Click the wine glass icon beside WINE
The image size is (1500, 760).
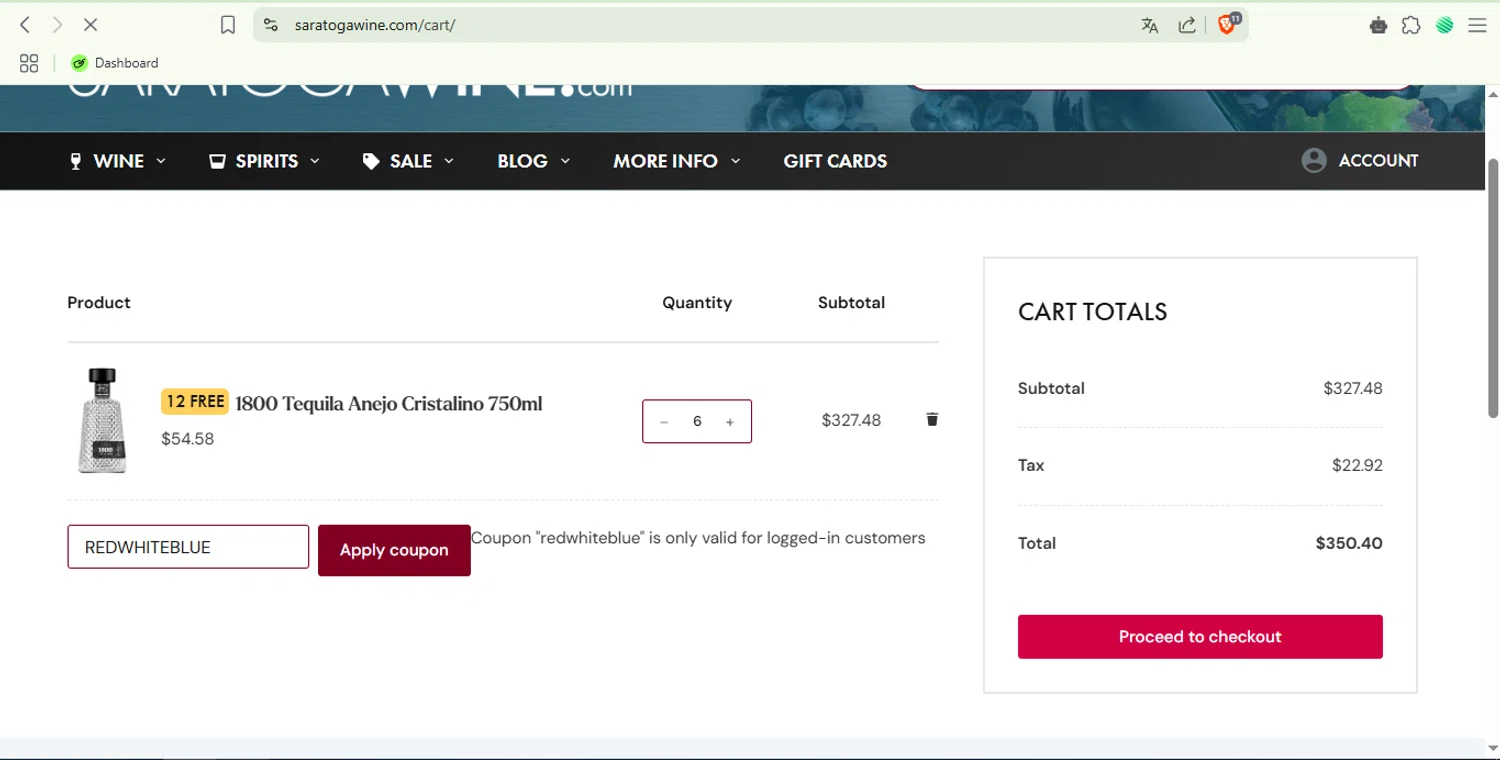click(75, 161)
